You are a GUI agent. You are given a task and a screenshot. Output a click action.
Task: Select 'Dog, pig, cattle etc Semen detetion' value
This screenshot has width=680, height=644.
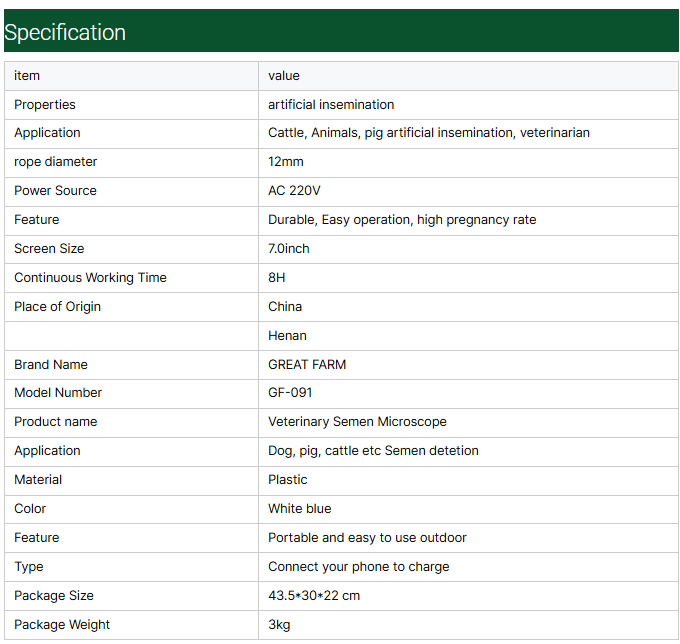click(373, 451)
